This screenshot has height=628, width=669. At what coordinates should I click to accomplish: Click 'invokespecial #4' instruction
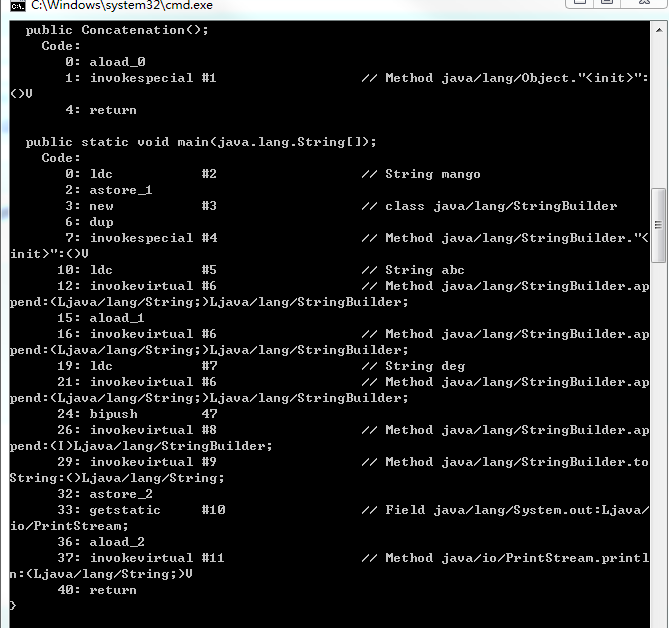click(153, 238)
